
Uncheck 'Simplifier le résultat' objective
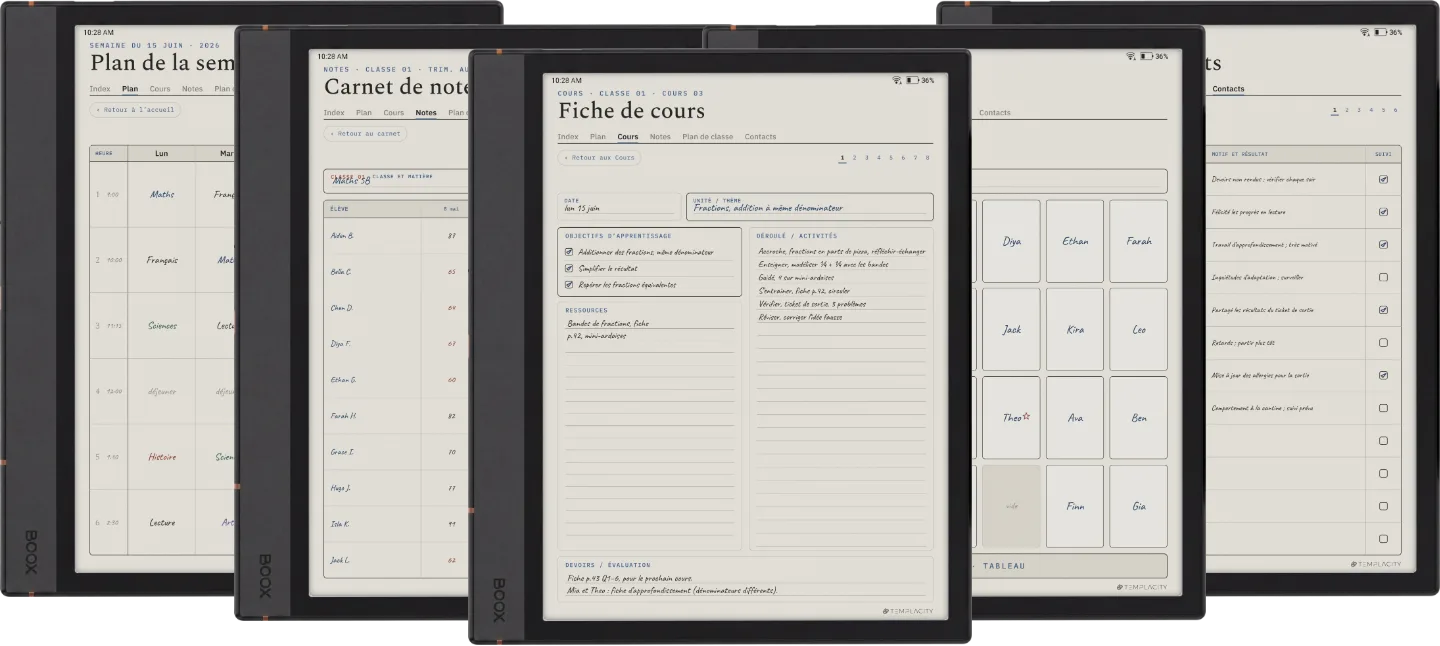click(569, 268)
